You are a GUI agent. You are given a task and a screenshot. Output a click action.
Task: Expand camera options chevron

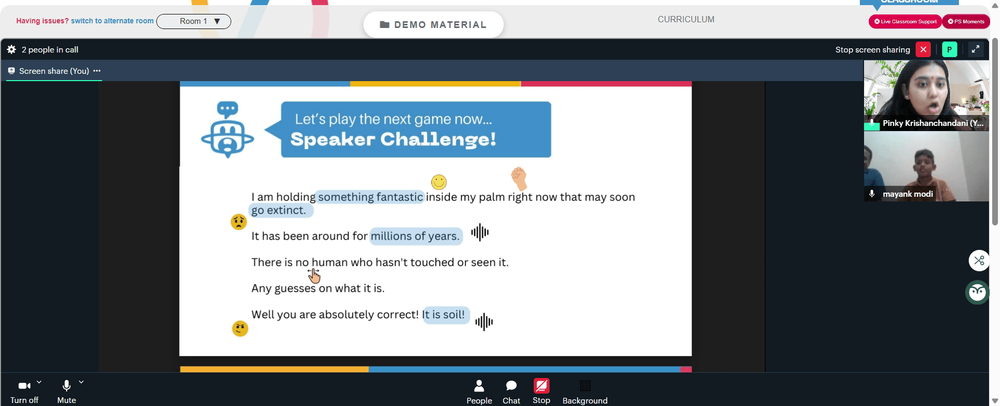[x=39, y=382]
